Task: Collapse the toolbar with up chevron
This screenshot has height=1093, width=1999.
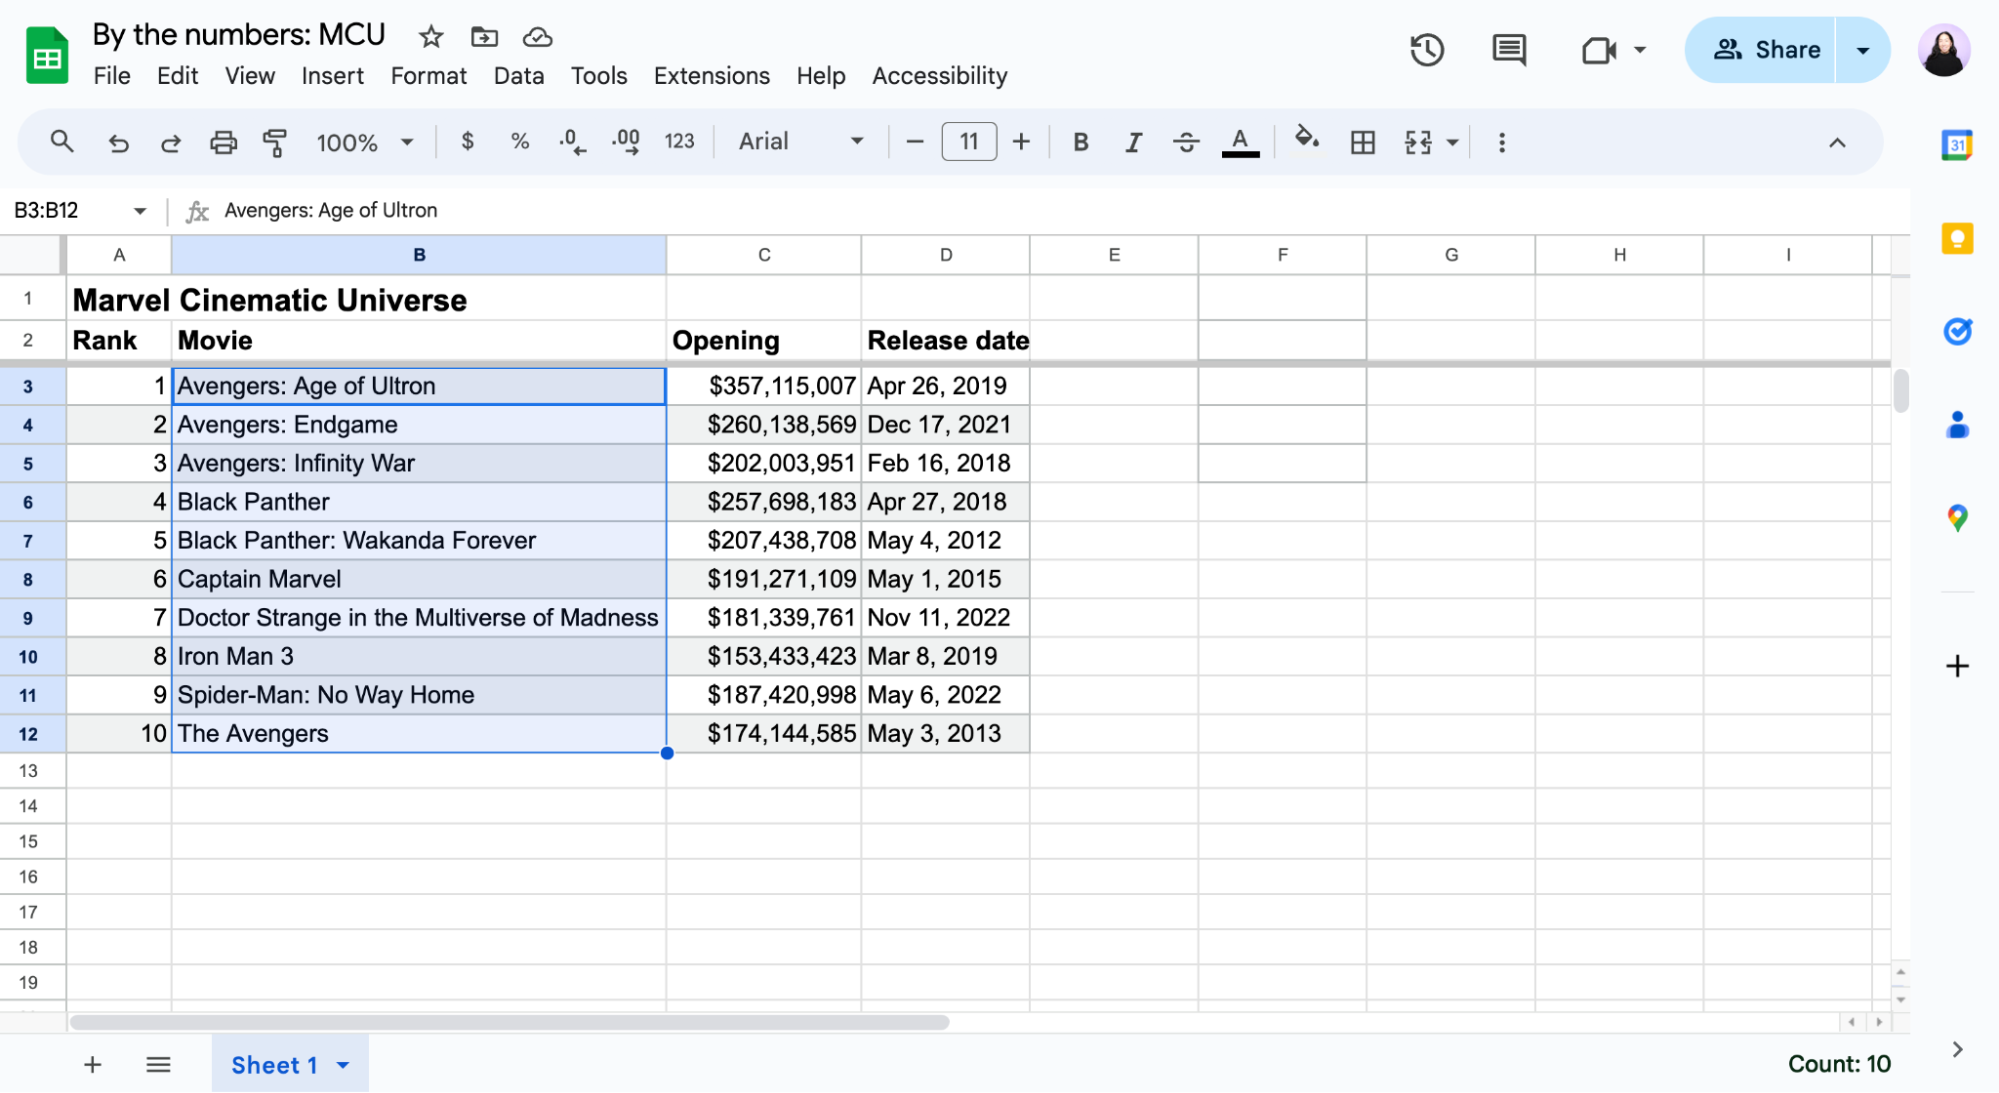Action: 1837,143
